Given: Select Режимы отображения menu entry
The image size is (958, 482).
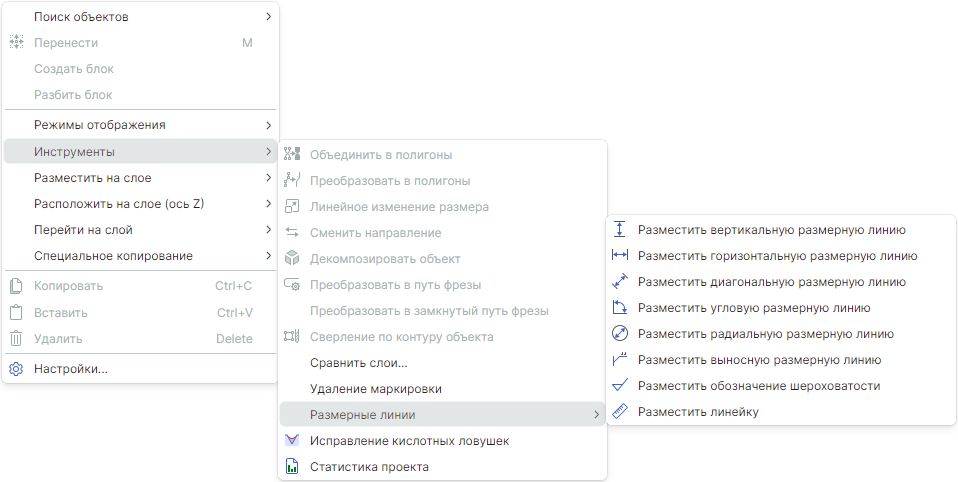Looking at the screenshot, I should (x=141, y=125).
